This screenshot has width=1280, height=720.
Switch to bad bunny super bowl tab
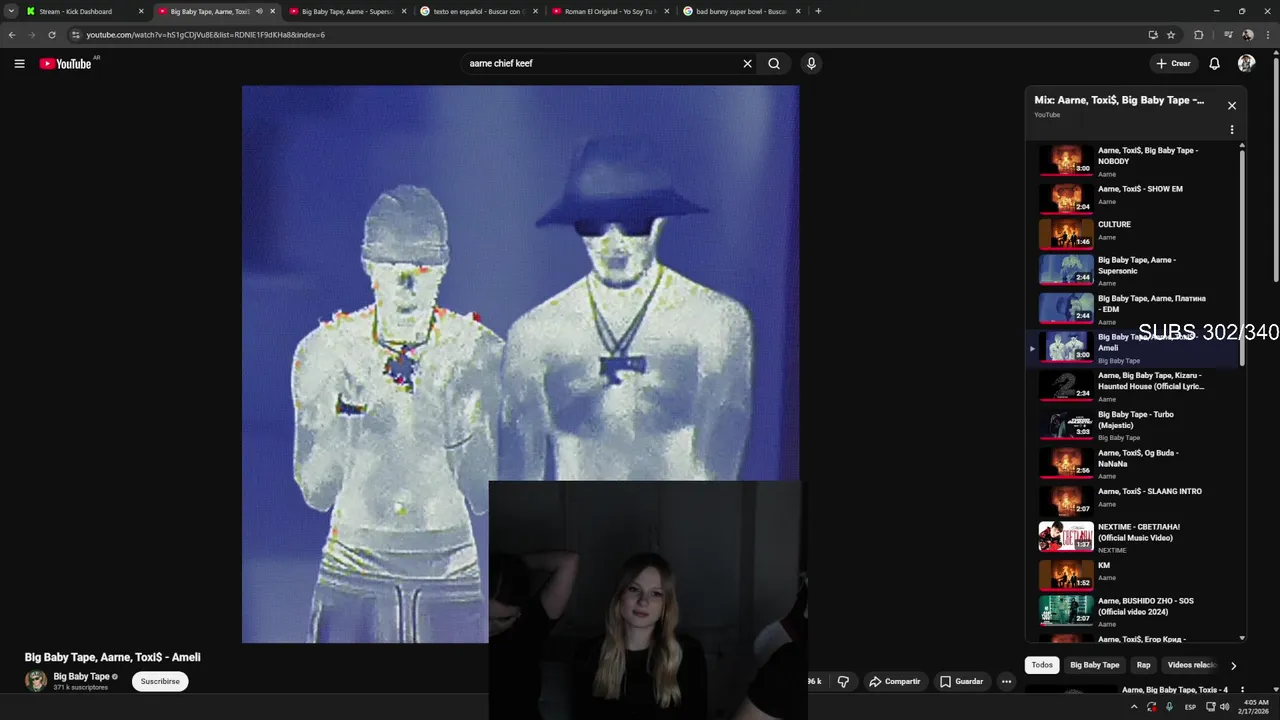(743, 12)
